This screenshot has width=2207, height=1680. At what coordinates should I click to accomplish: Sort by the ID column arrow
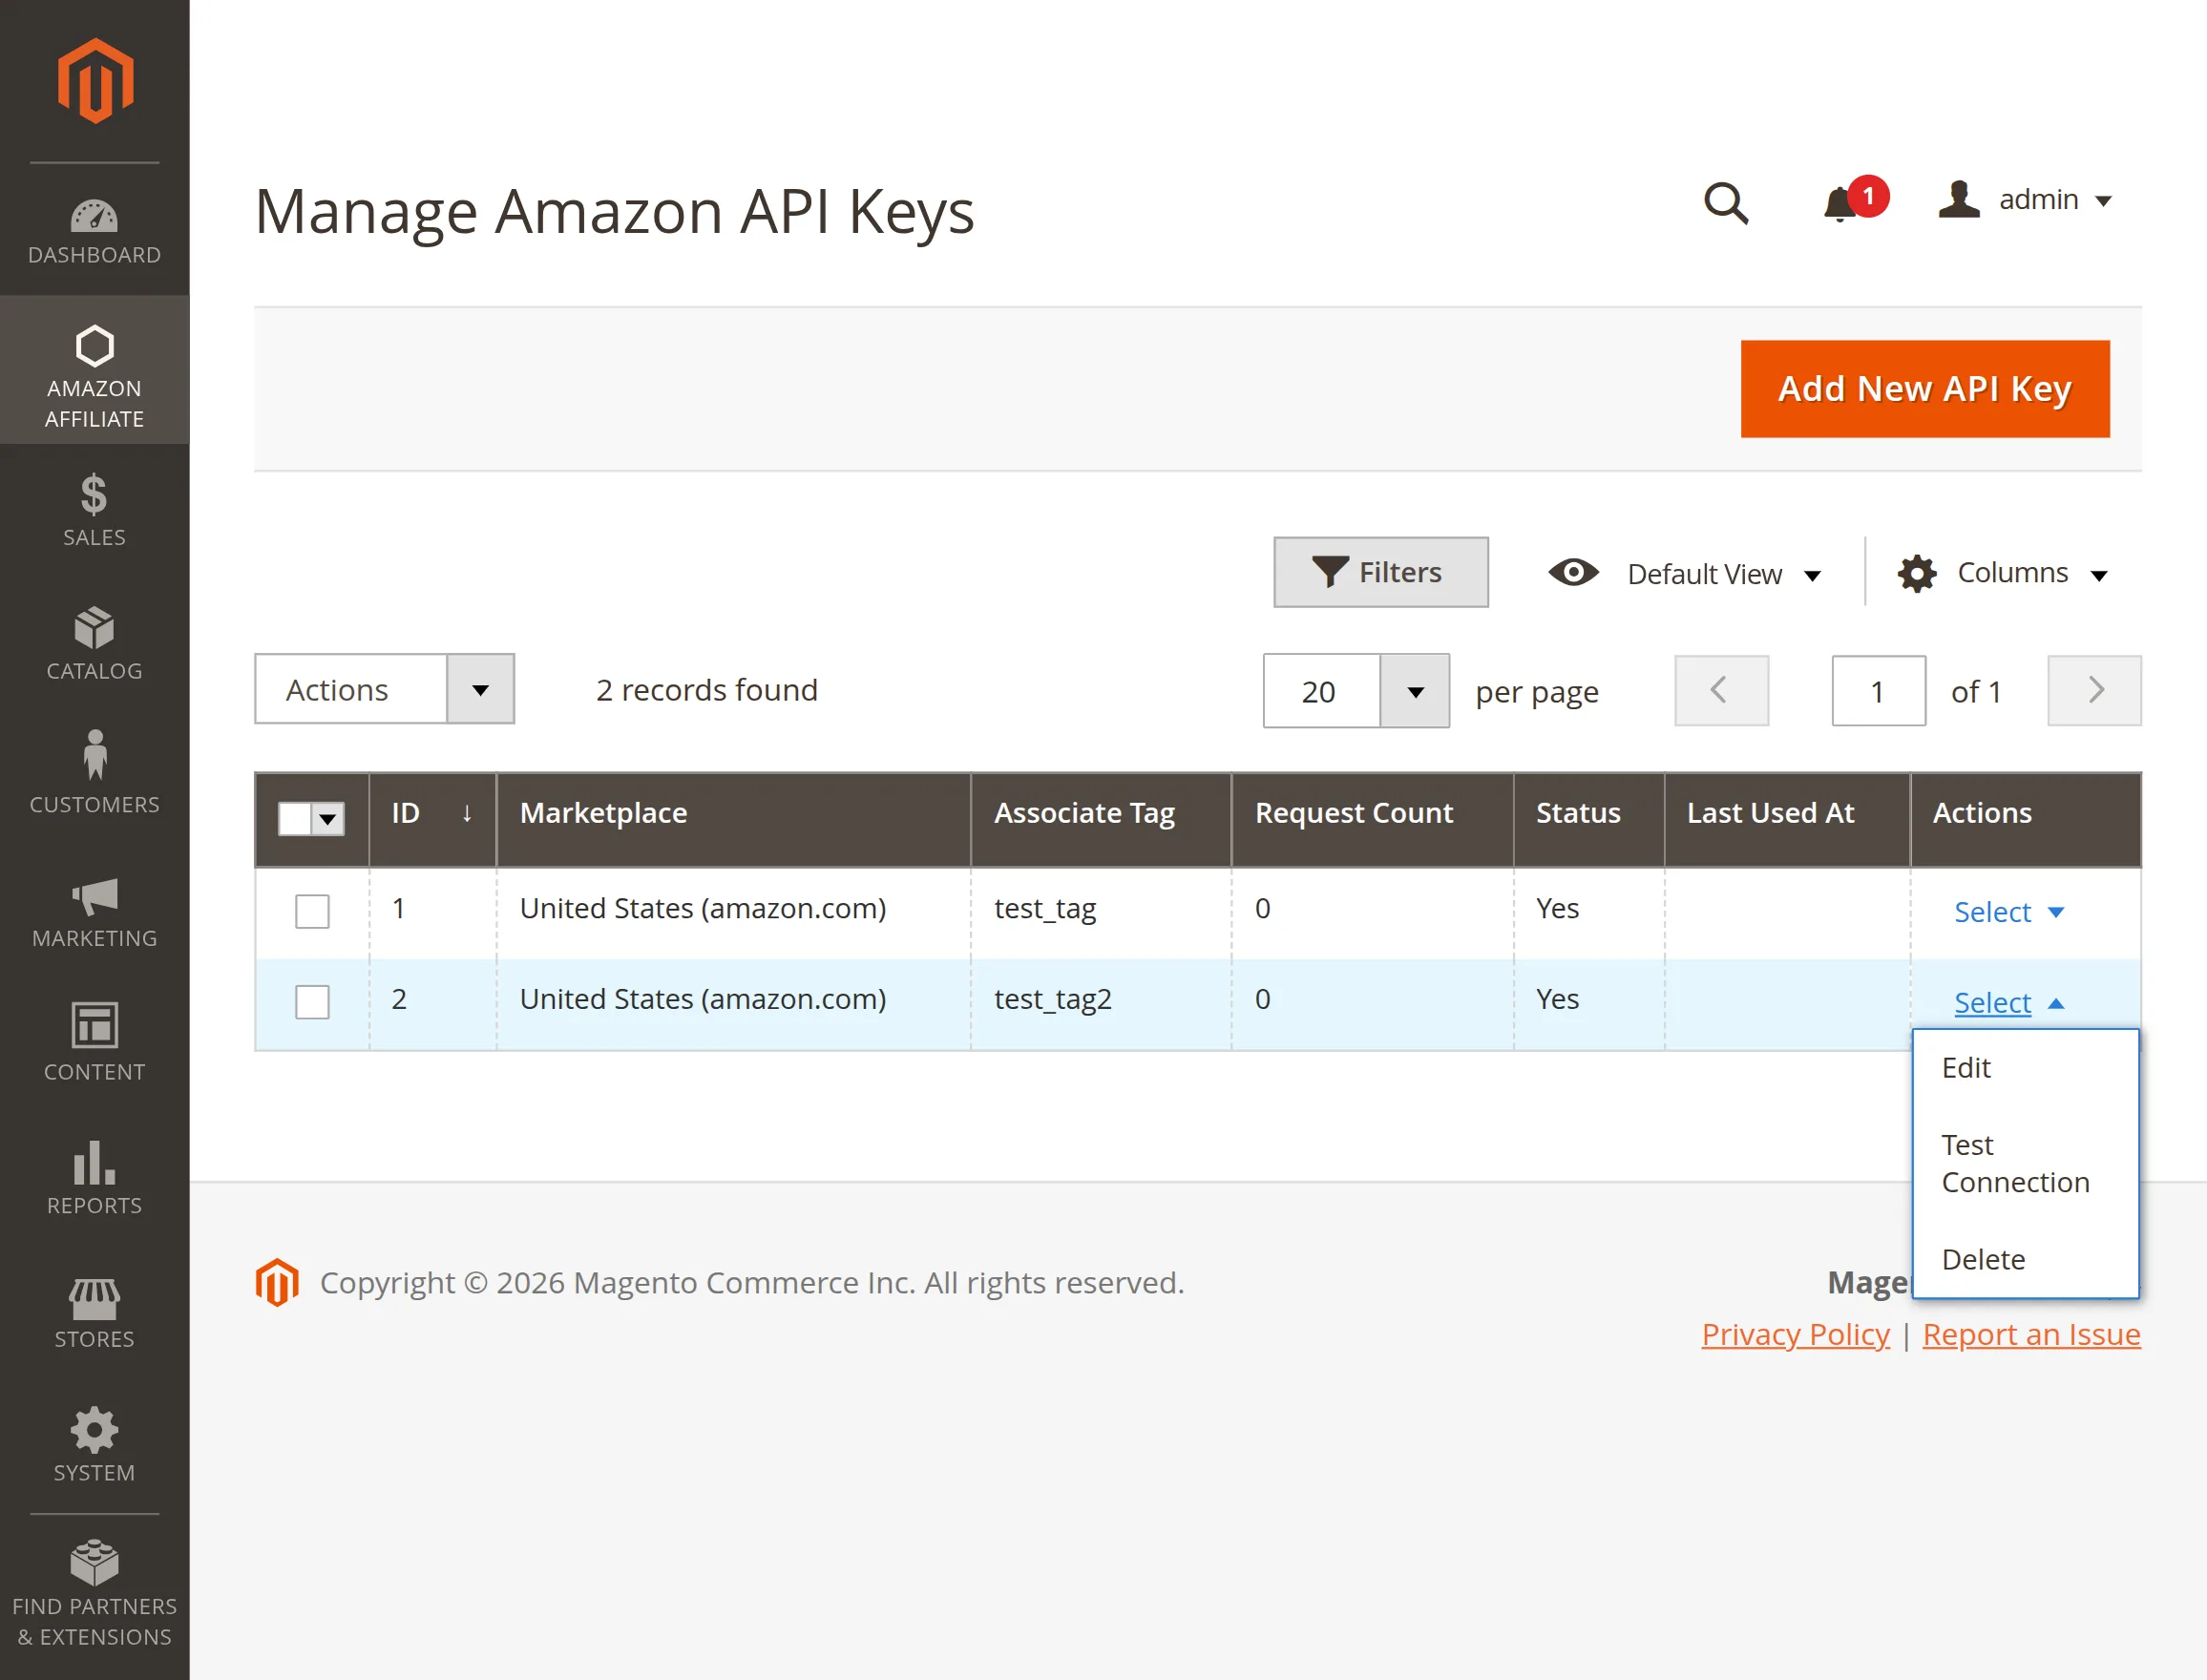click(x=467, y=813)
